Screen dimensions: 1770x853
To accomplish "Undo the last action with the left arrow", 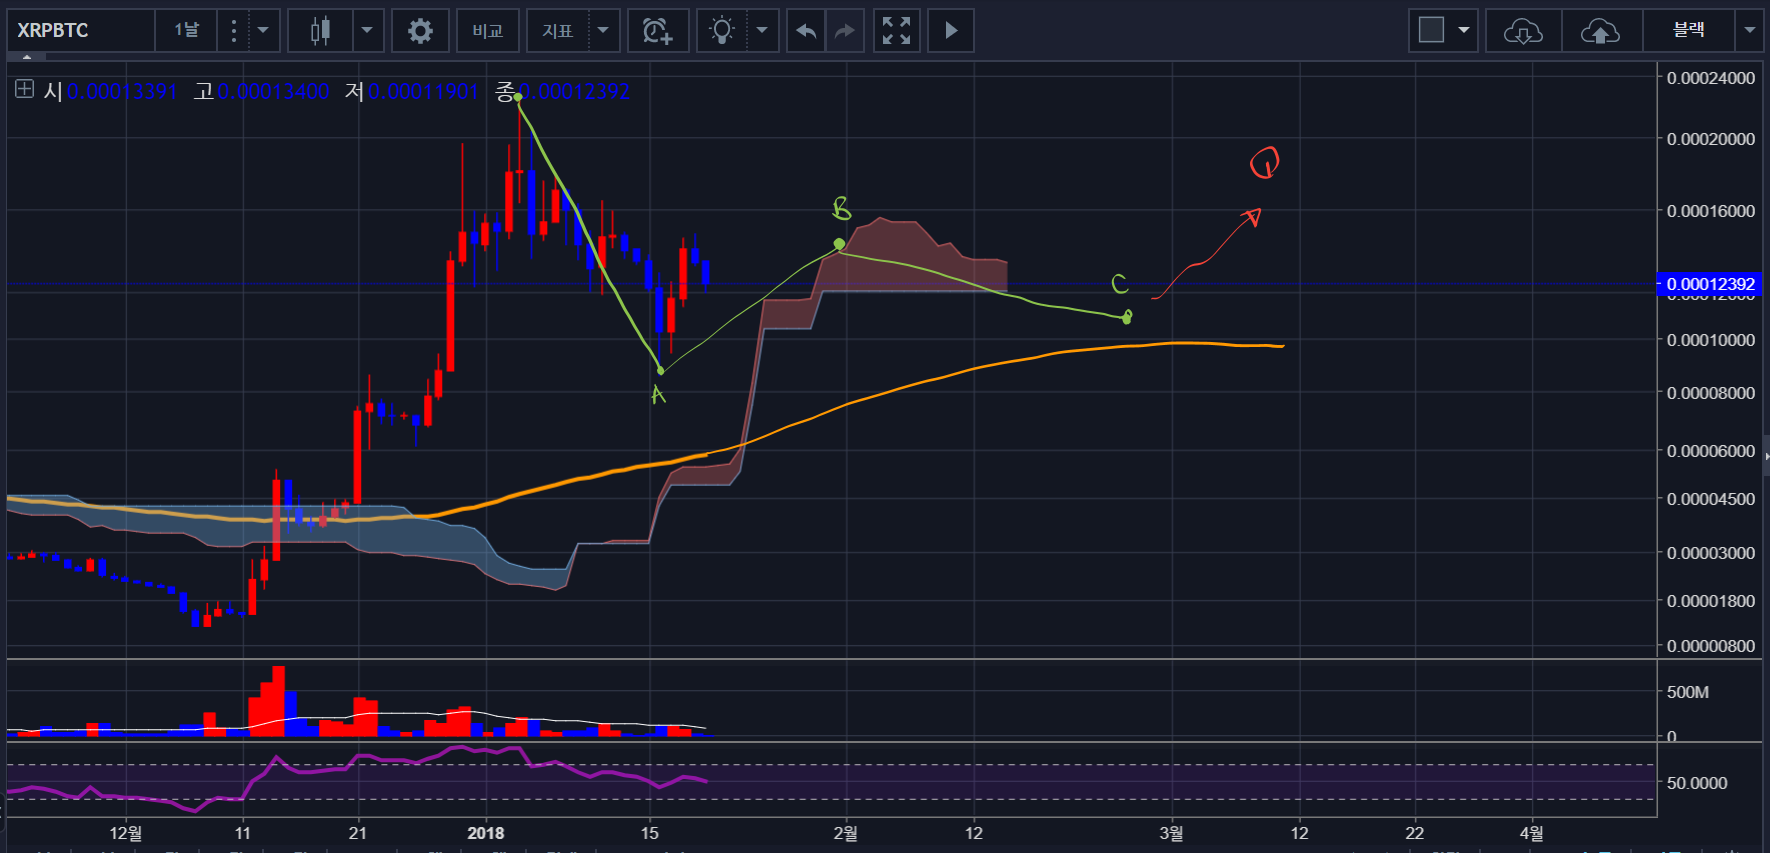I will click(806, 31).
